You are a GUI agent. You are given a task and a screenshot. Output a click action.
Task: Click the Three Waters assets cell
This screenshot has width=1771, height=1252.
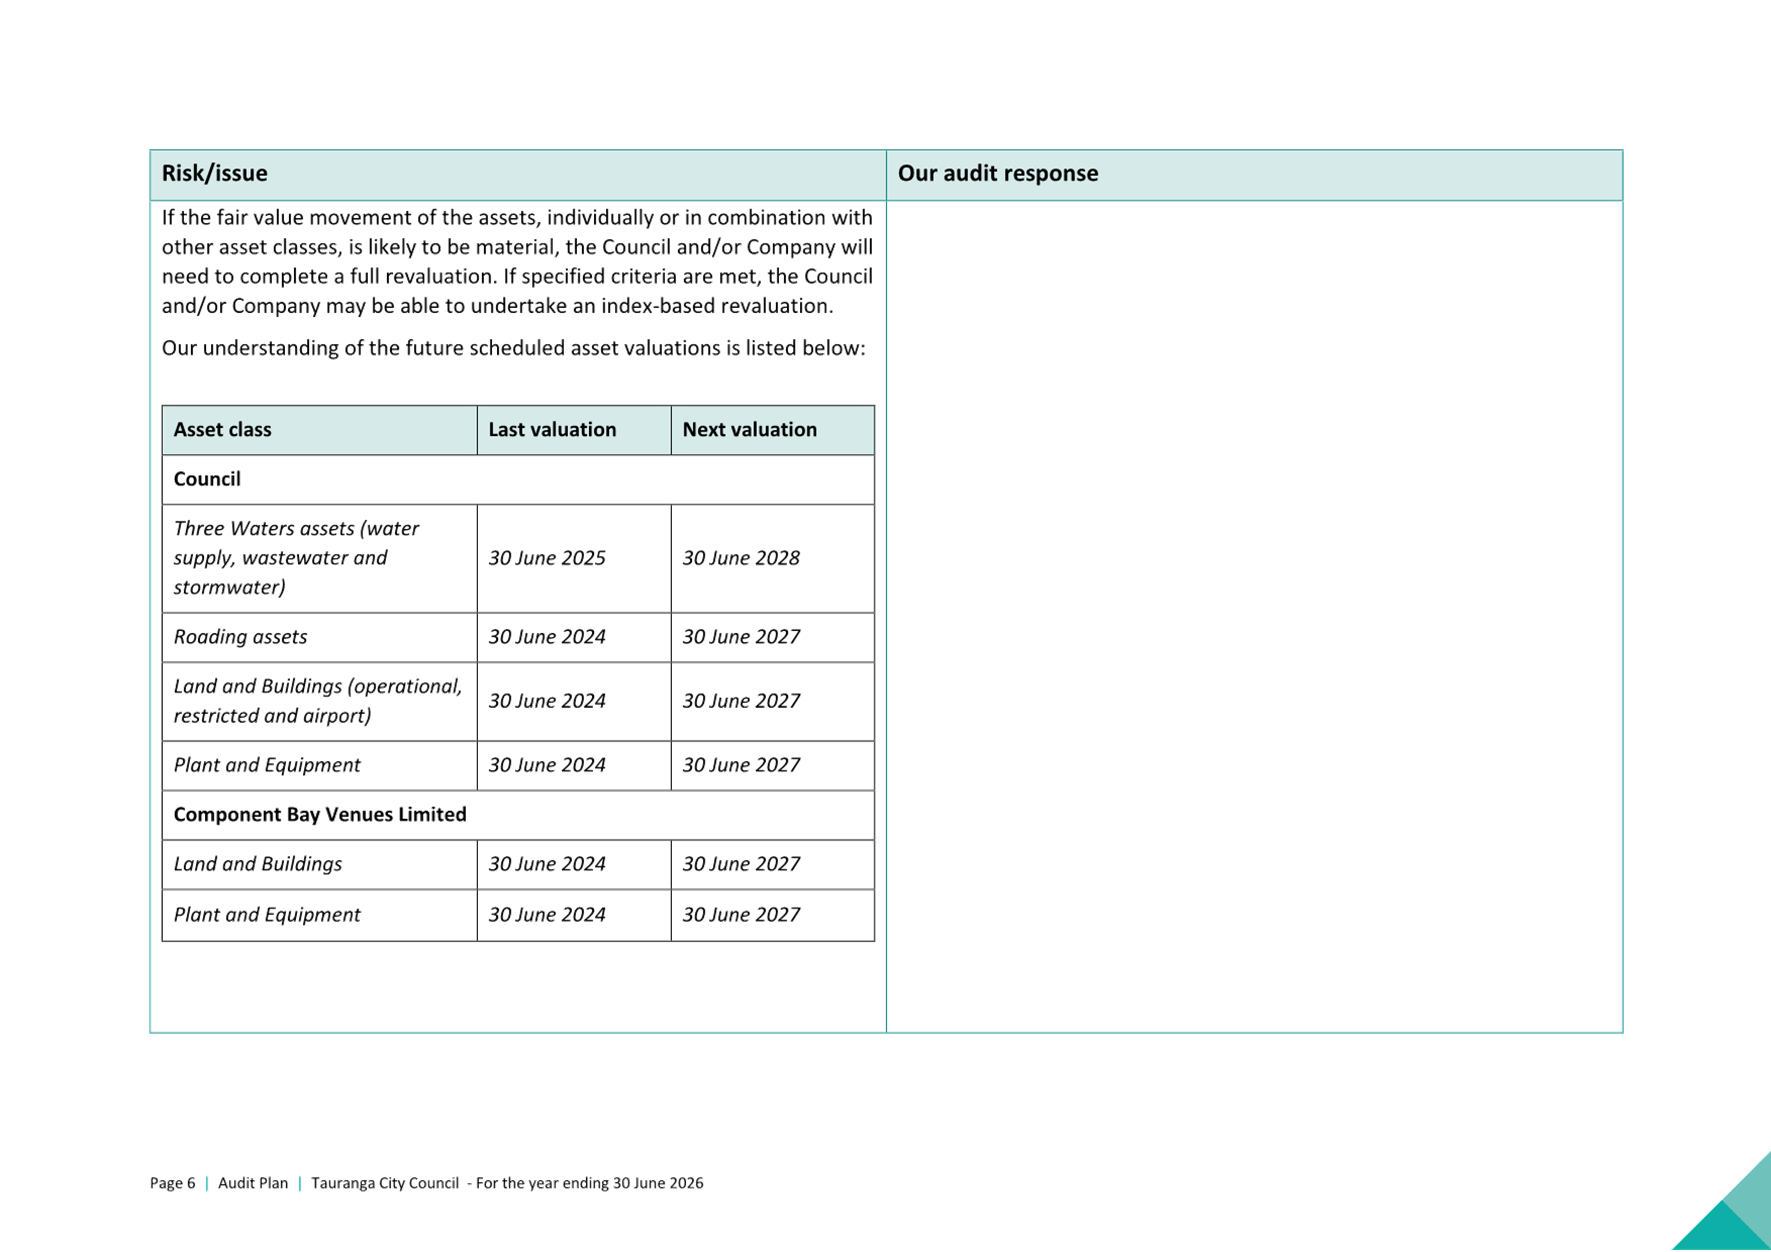point(296,558)
